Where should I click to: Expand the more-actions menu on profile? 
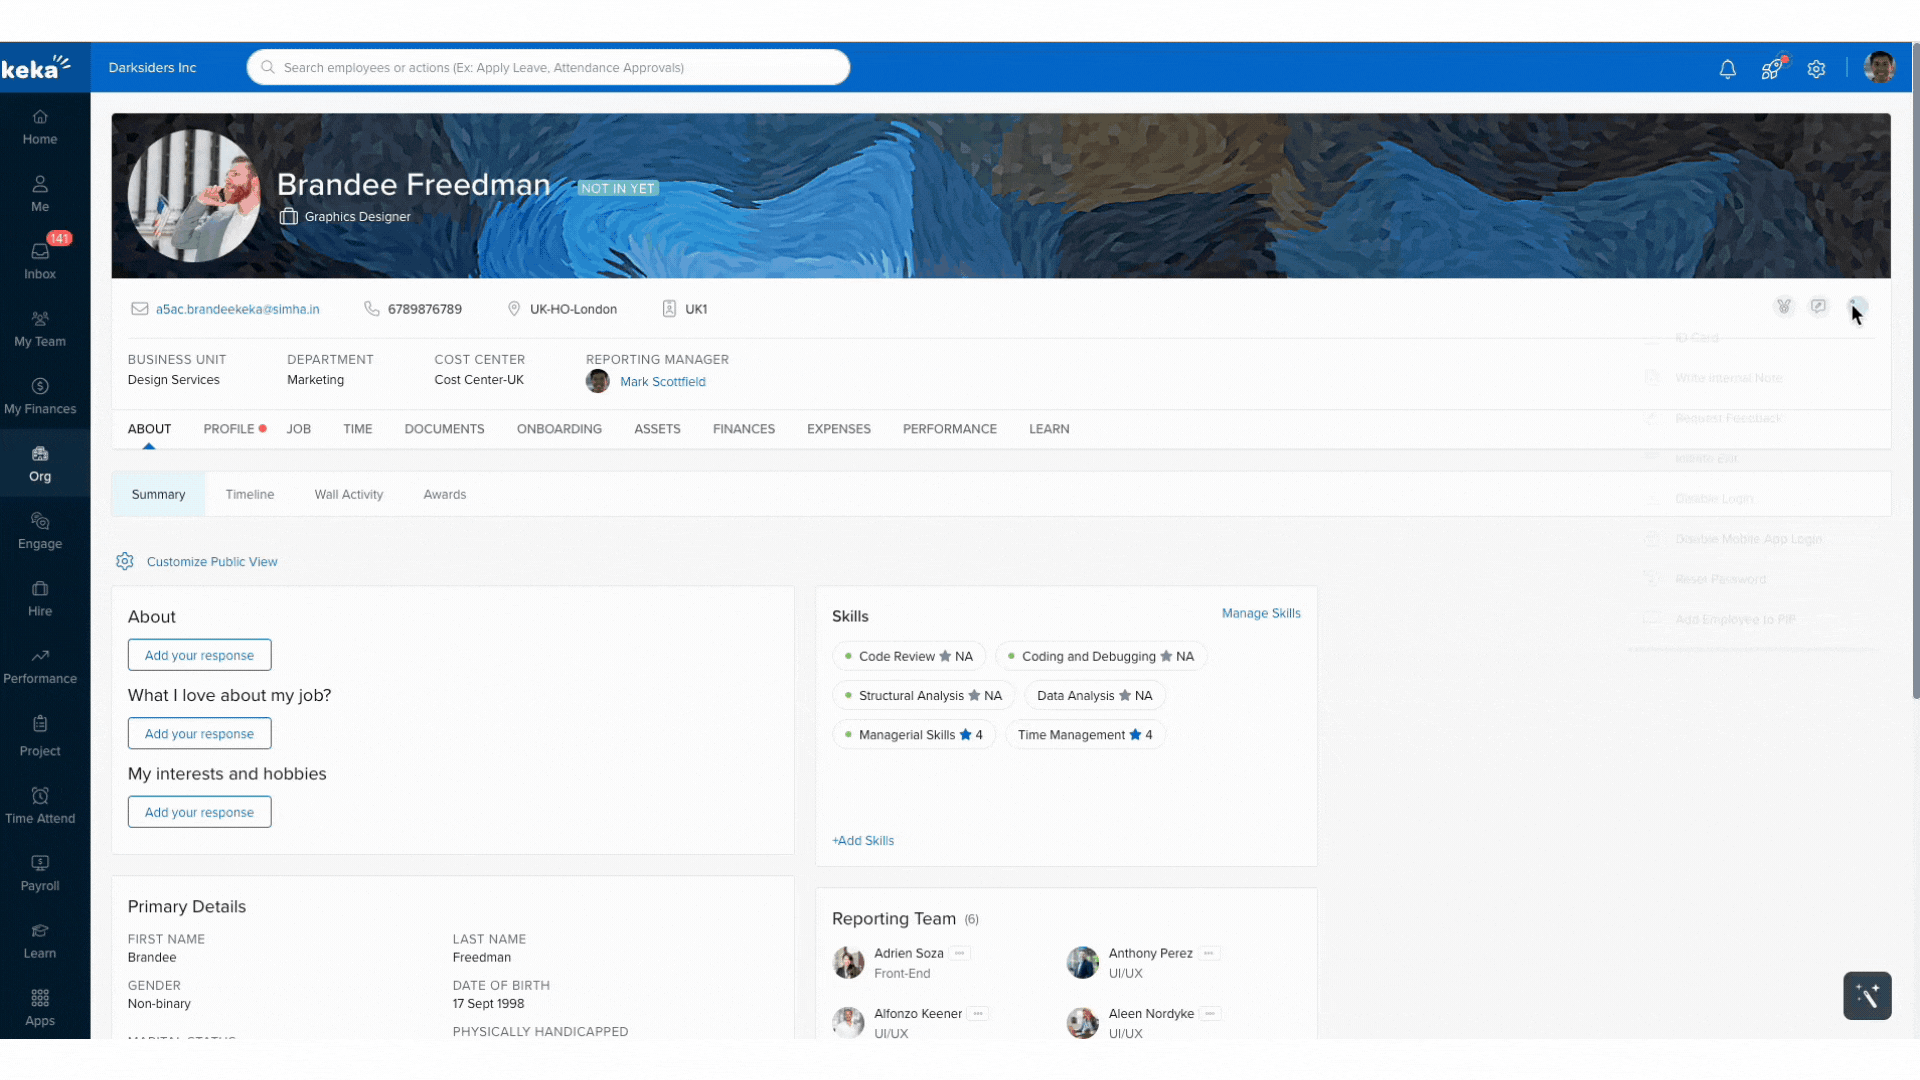point(1857,307)
